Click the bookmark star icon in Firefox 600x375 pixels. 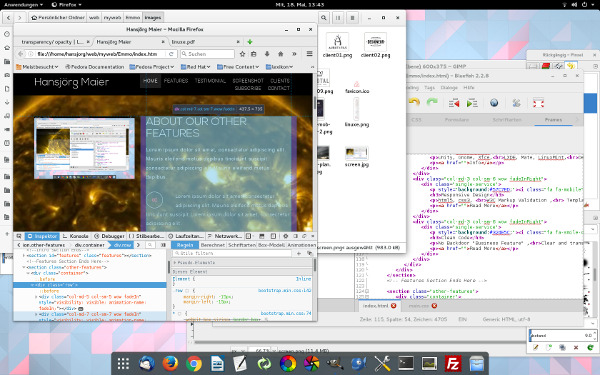click(242, 54)
